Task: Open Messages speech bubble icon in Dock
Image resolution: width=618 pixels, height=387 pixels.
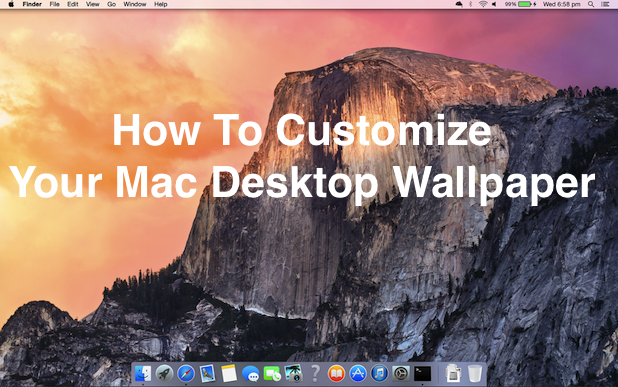Action: click(x=251, y=374)
